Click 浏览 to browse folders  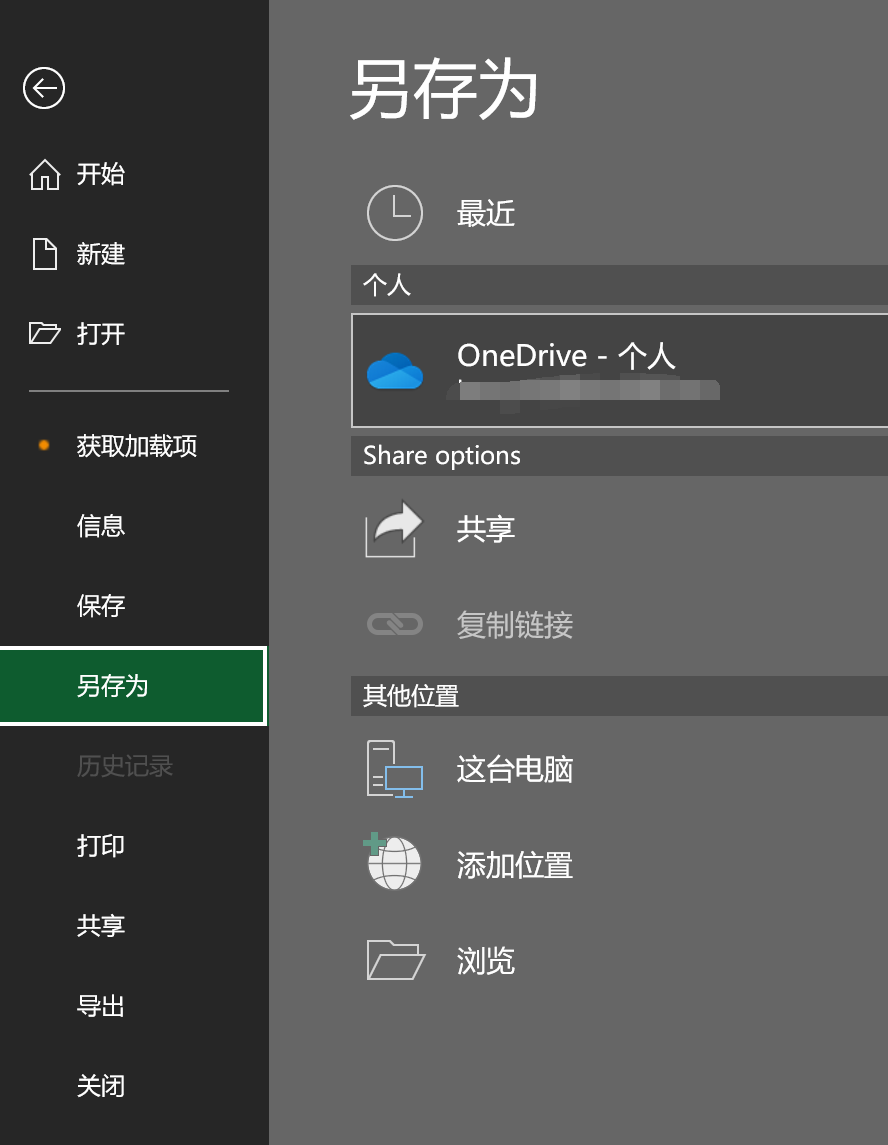[486, 961]
